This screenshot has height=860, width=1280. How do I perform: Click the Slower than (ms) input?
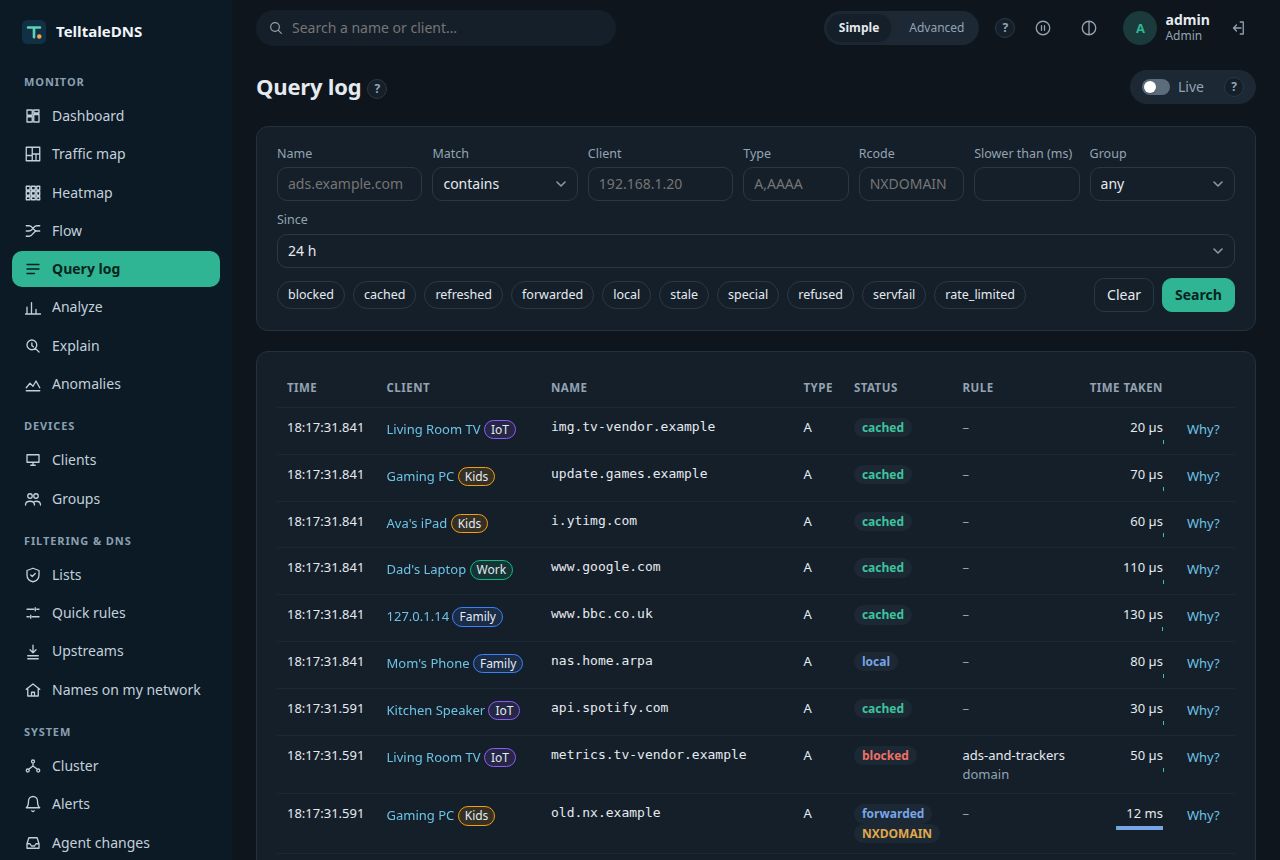1027,184
